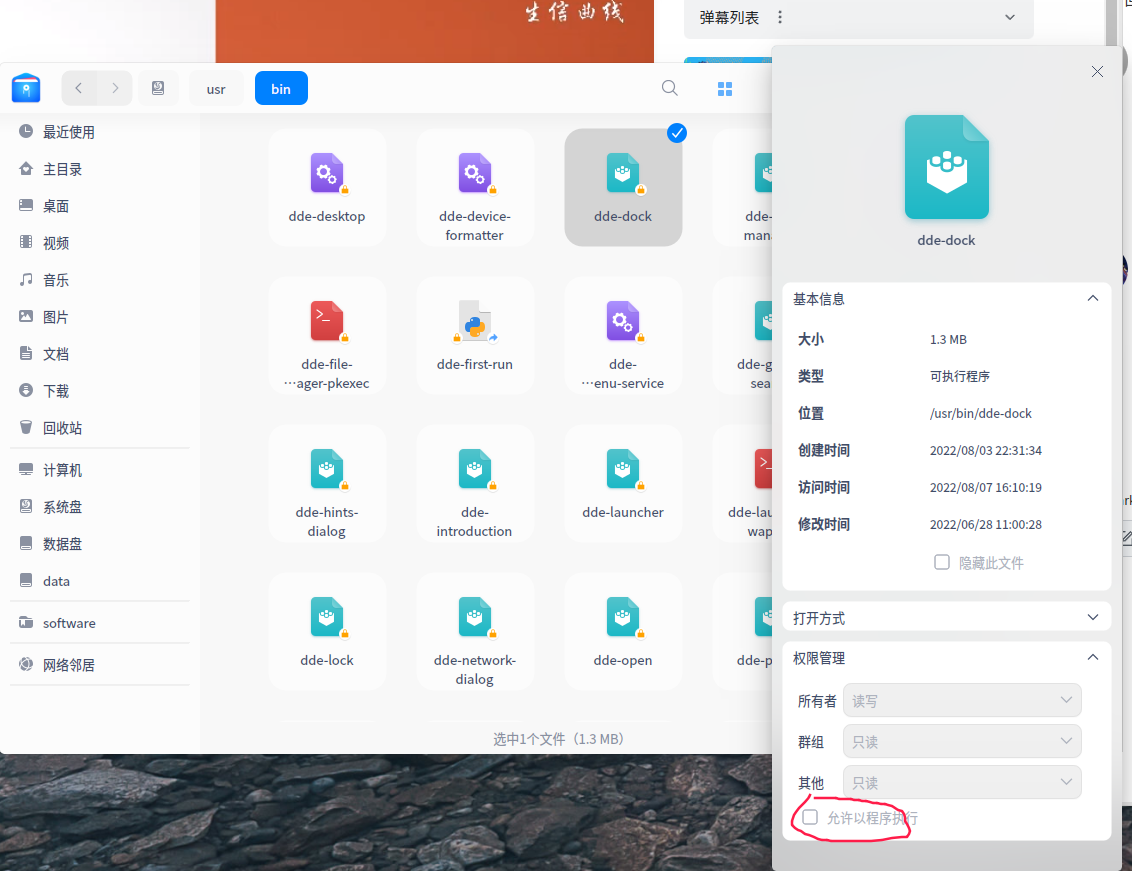Click the file manager app logo icon
This screenshot has width=1132, height=871.
26,88
